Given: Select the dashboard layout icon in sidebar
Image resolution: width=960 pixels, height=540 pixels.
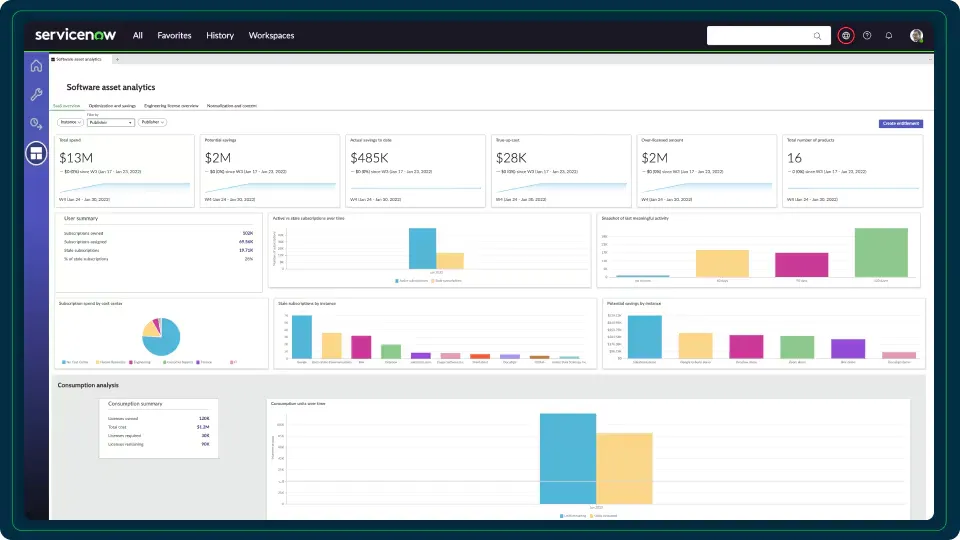Looking at the screenshot, I should (x=36, y=153).
